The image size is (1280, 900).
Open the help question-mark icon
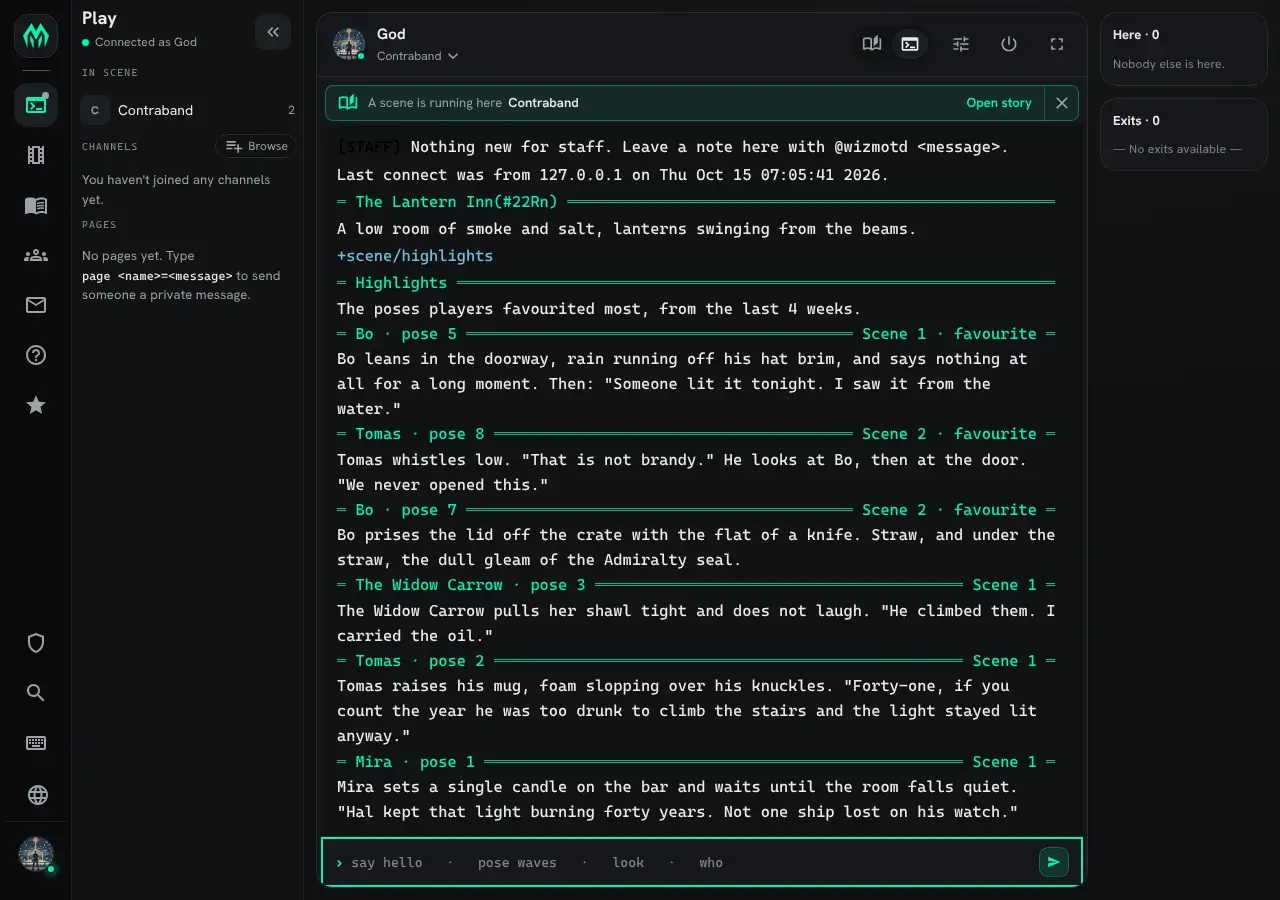(36, 355)
